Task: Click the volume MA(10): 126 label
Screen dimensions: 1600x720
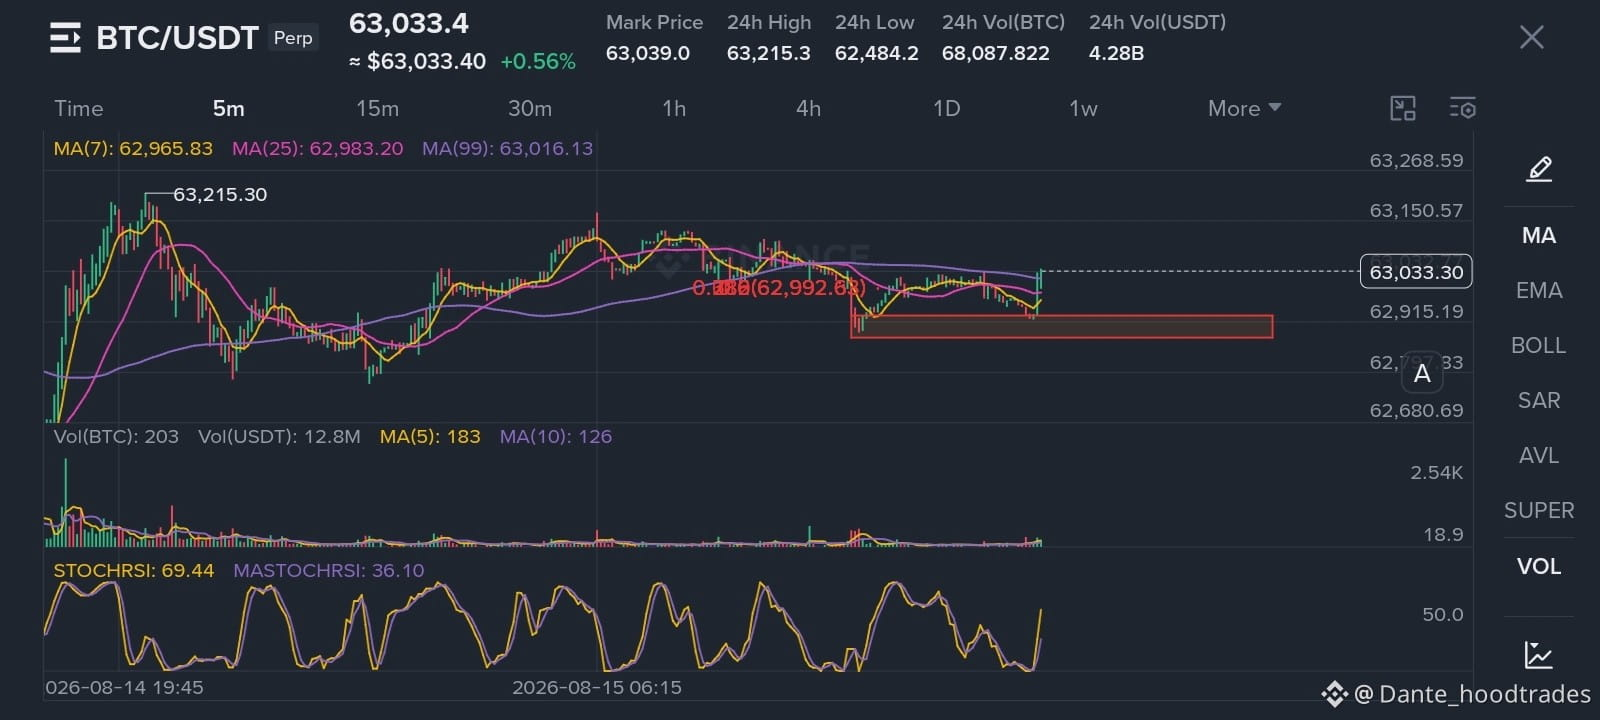Action: [556, 436]
